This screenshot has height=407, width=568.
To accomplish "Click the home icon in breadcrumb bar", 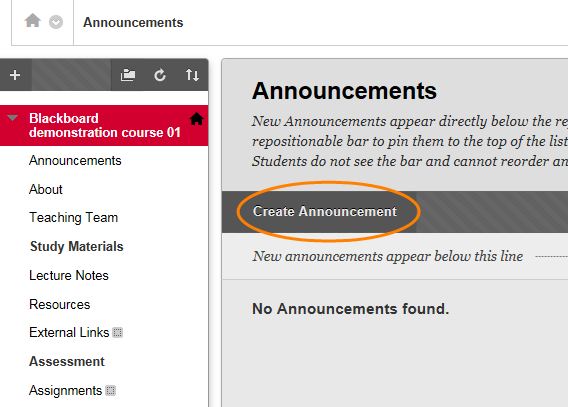I will point(33,21).
